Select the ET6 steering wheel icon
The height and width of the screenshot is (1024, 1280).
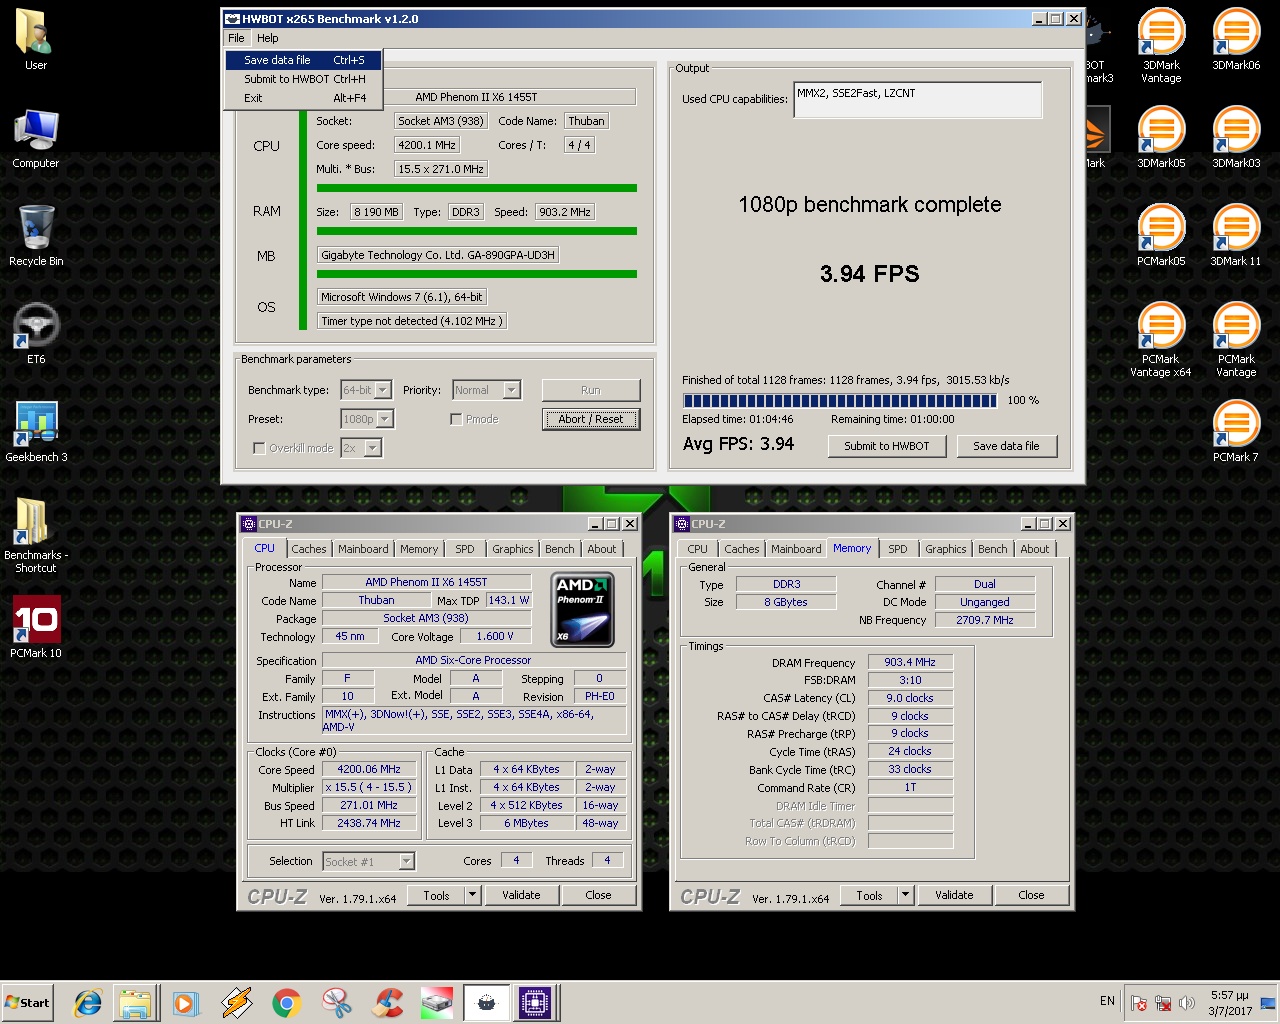pos(36,333)
